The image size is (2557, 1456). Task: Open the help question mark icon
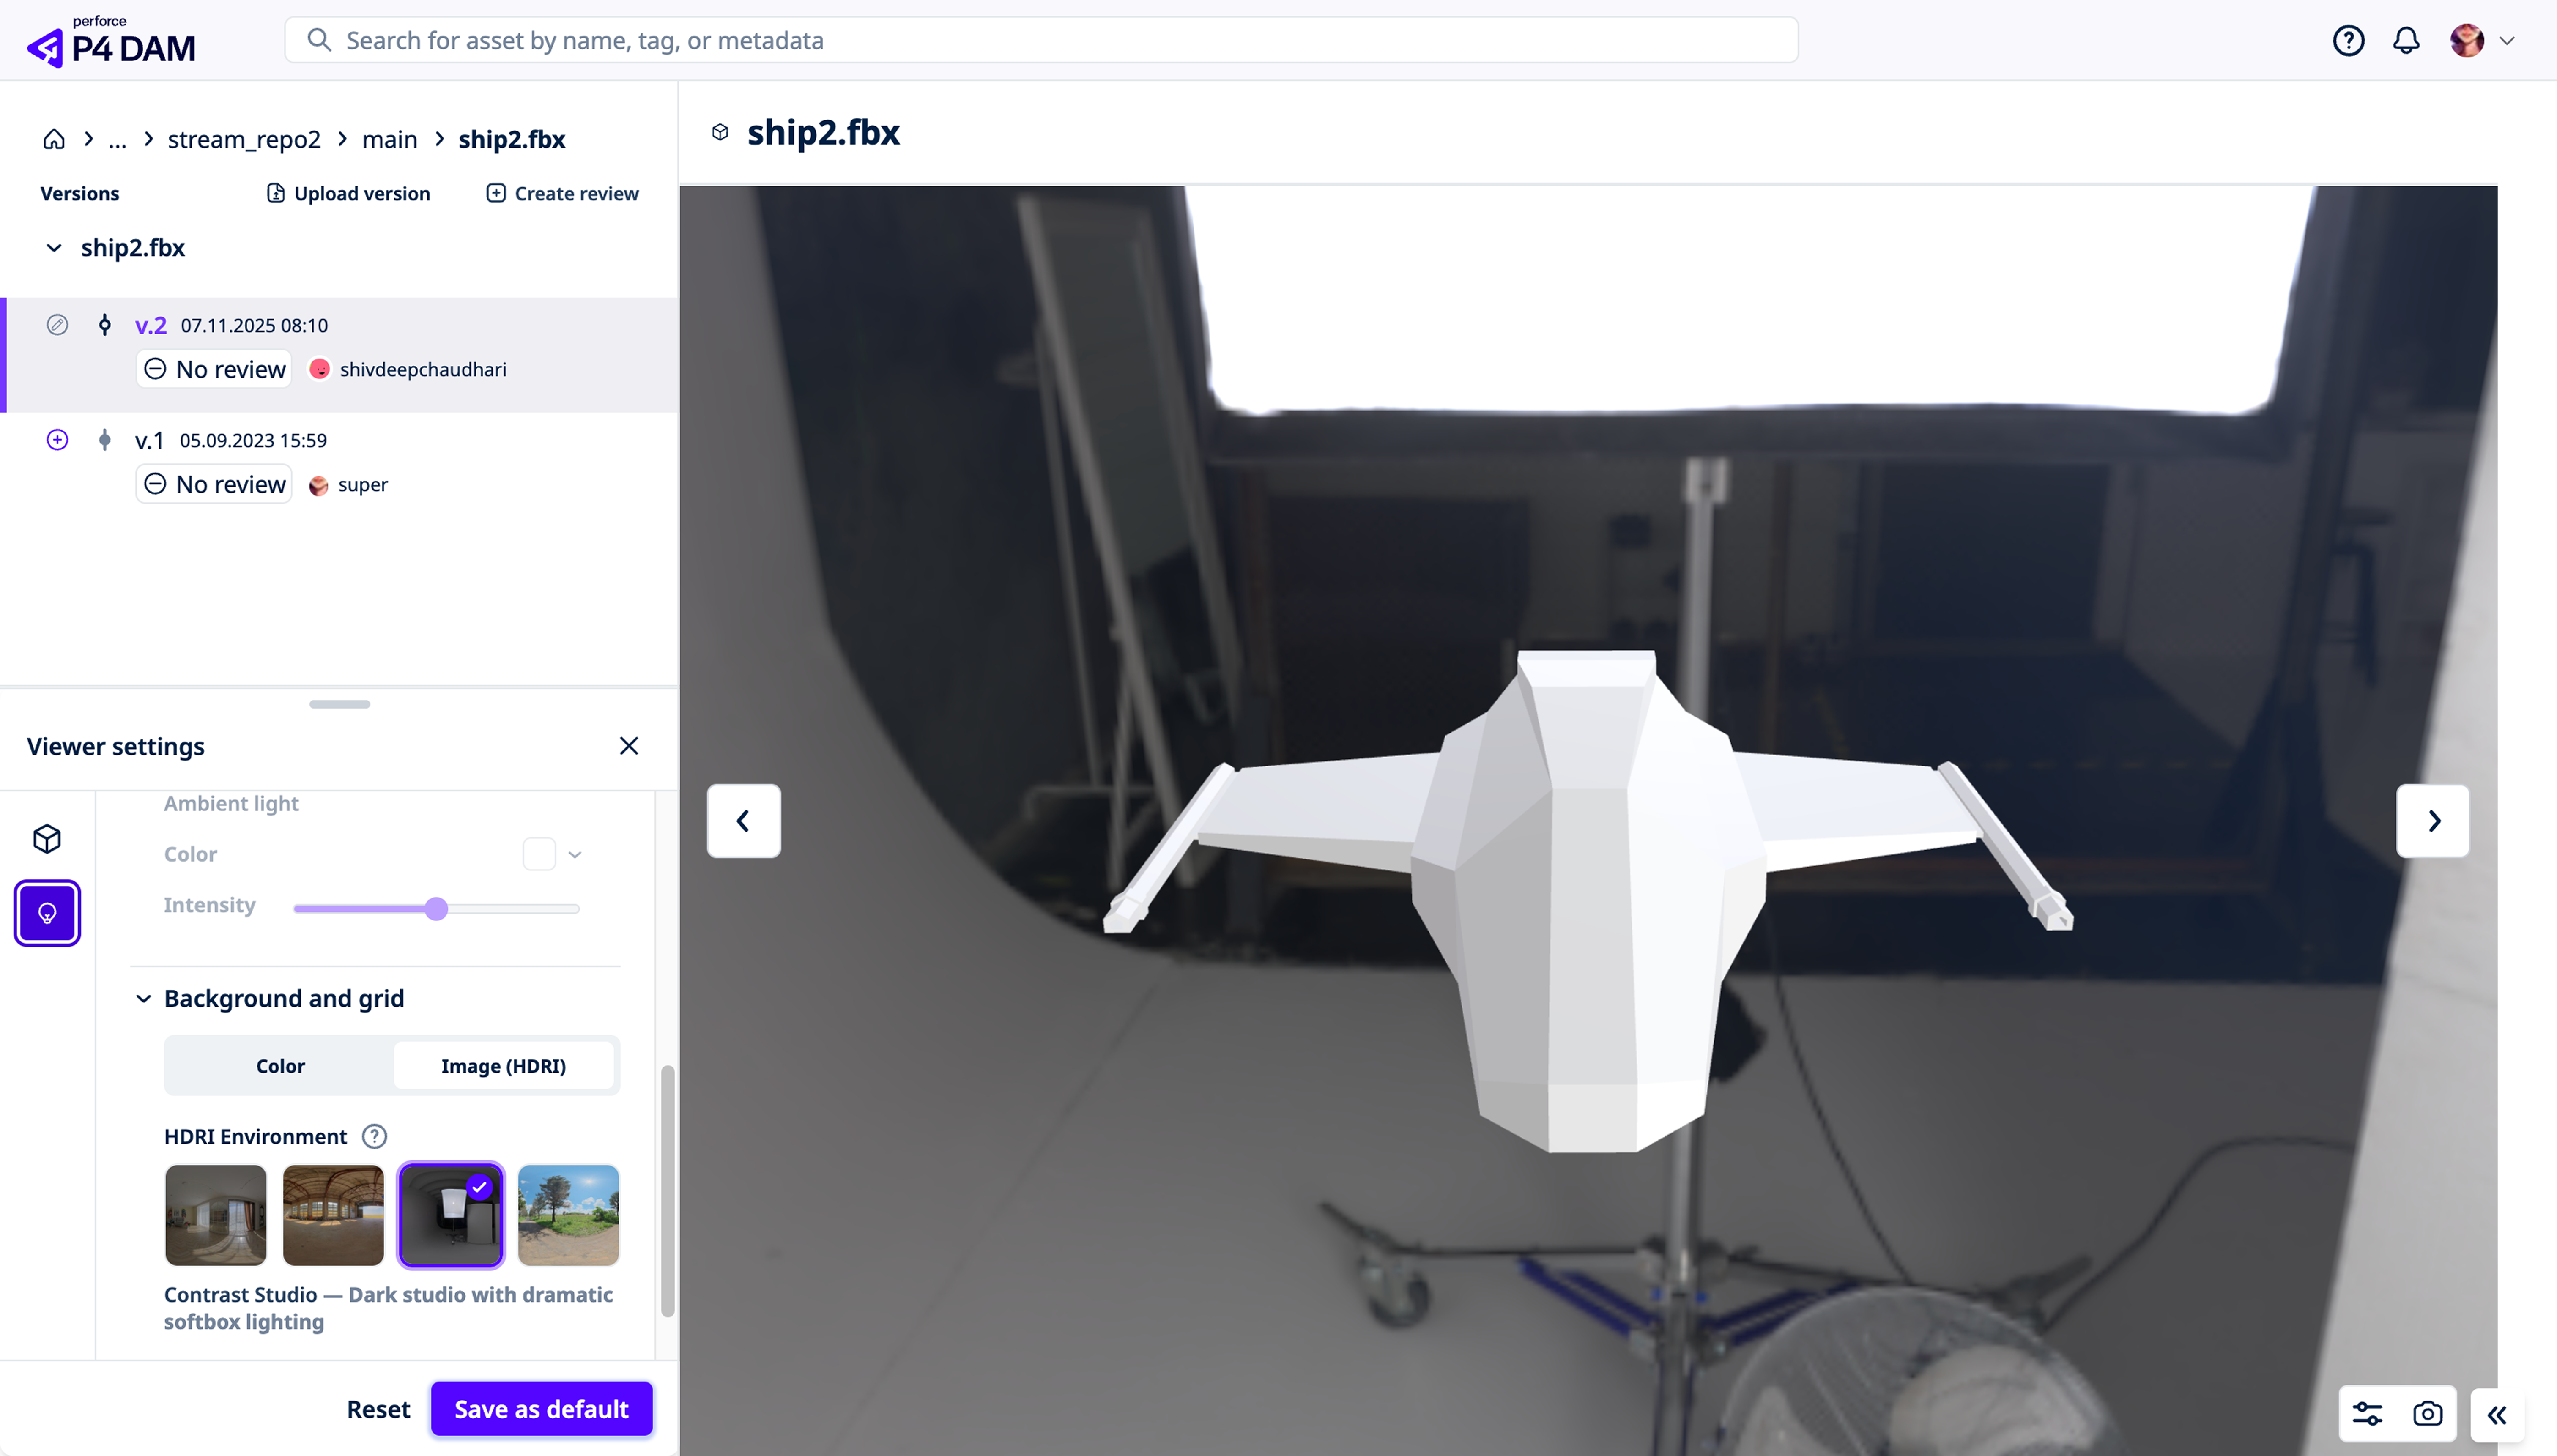(2348, 40)
